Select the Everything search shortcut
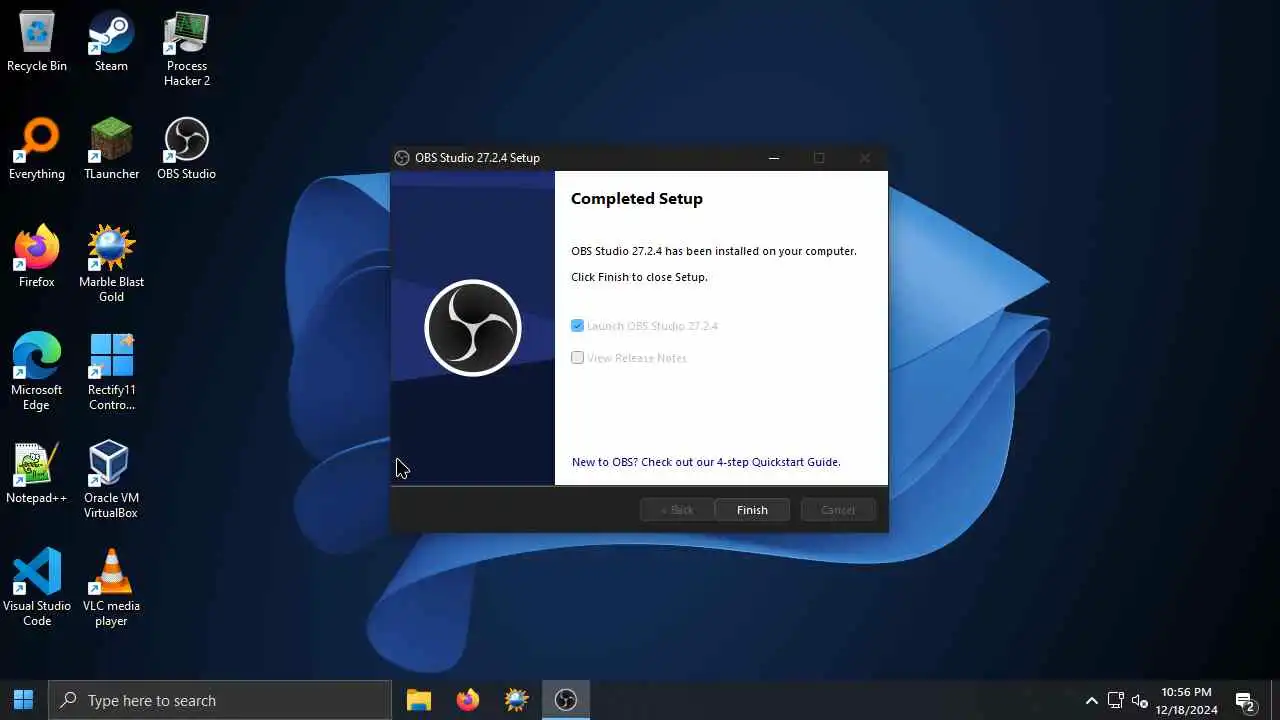This screenshot has height=720, width=1280. pyautogui.click(x=37, y=150)
